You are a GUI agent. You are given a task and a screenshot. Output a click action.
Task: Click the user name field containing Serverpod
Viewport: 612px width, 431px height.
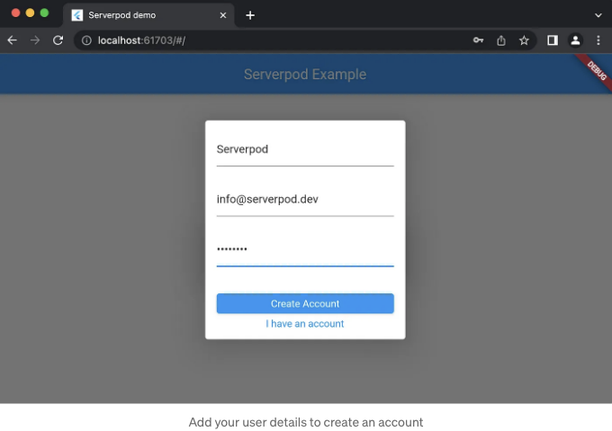point(305,150)
